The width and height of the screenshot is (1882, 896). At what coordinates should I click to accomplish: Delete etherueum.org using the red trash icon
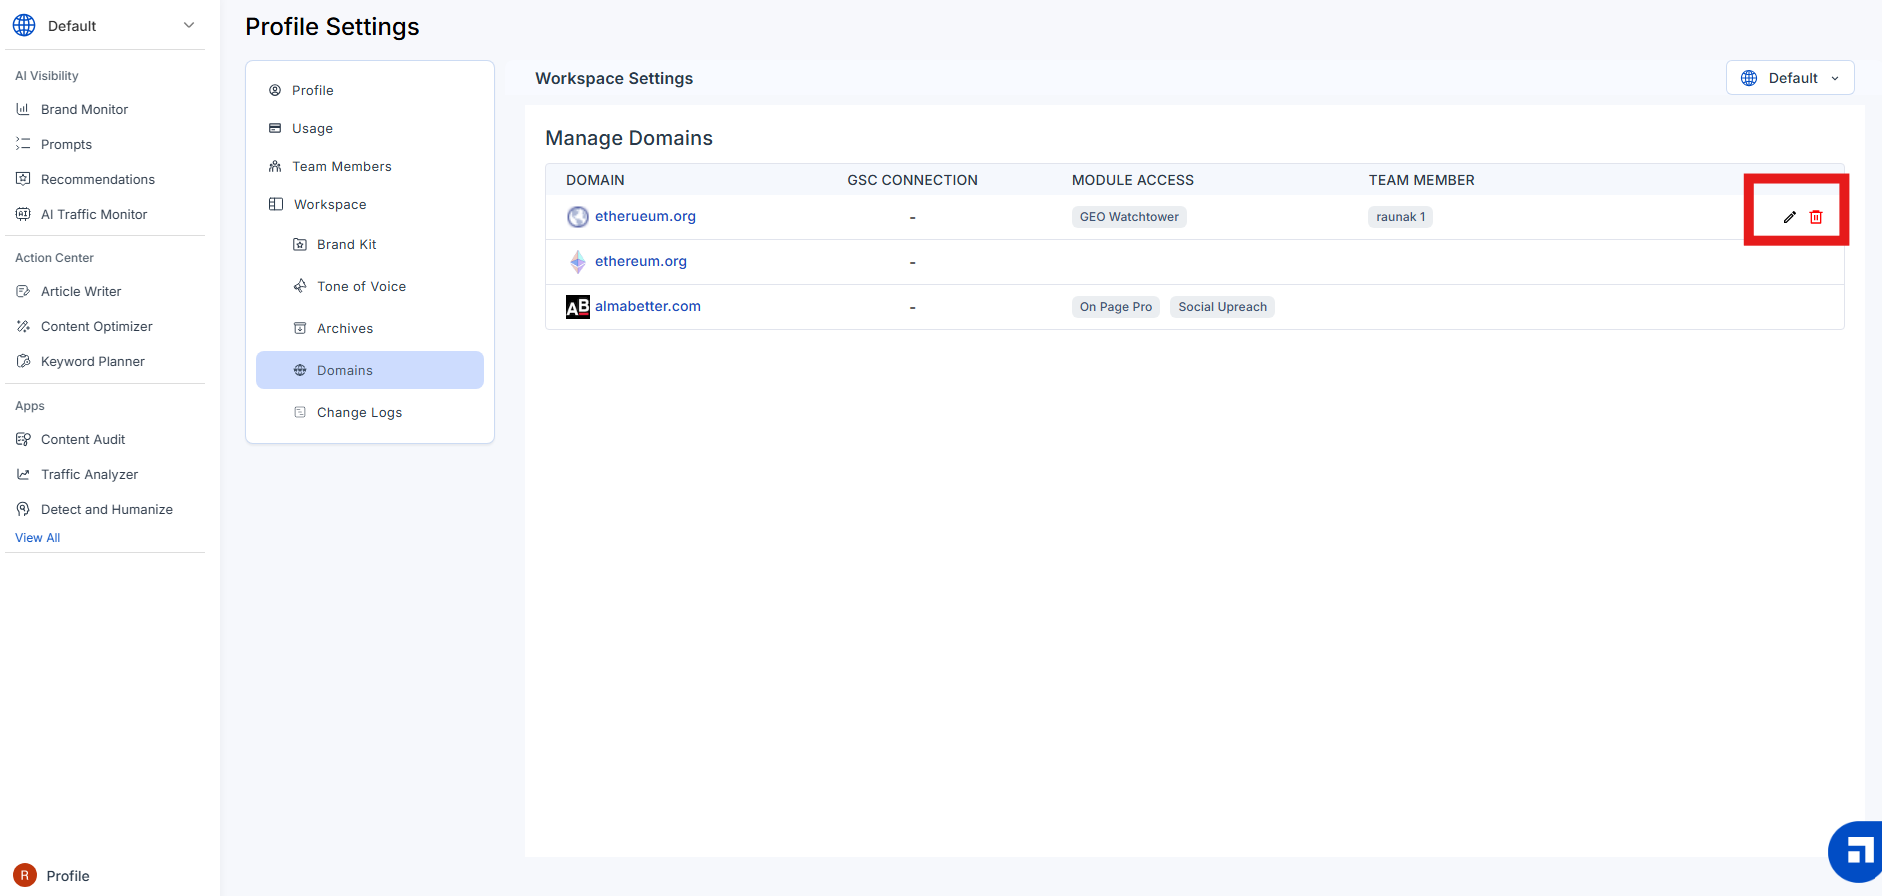pyautogui.click(x=1816, y=217)
